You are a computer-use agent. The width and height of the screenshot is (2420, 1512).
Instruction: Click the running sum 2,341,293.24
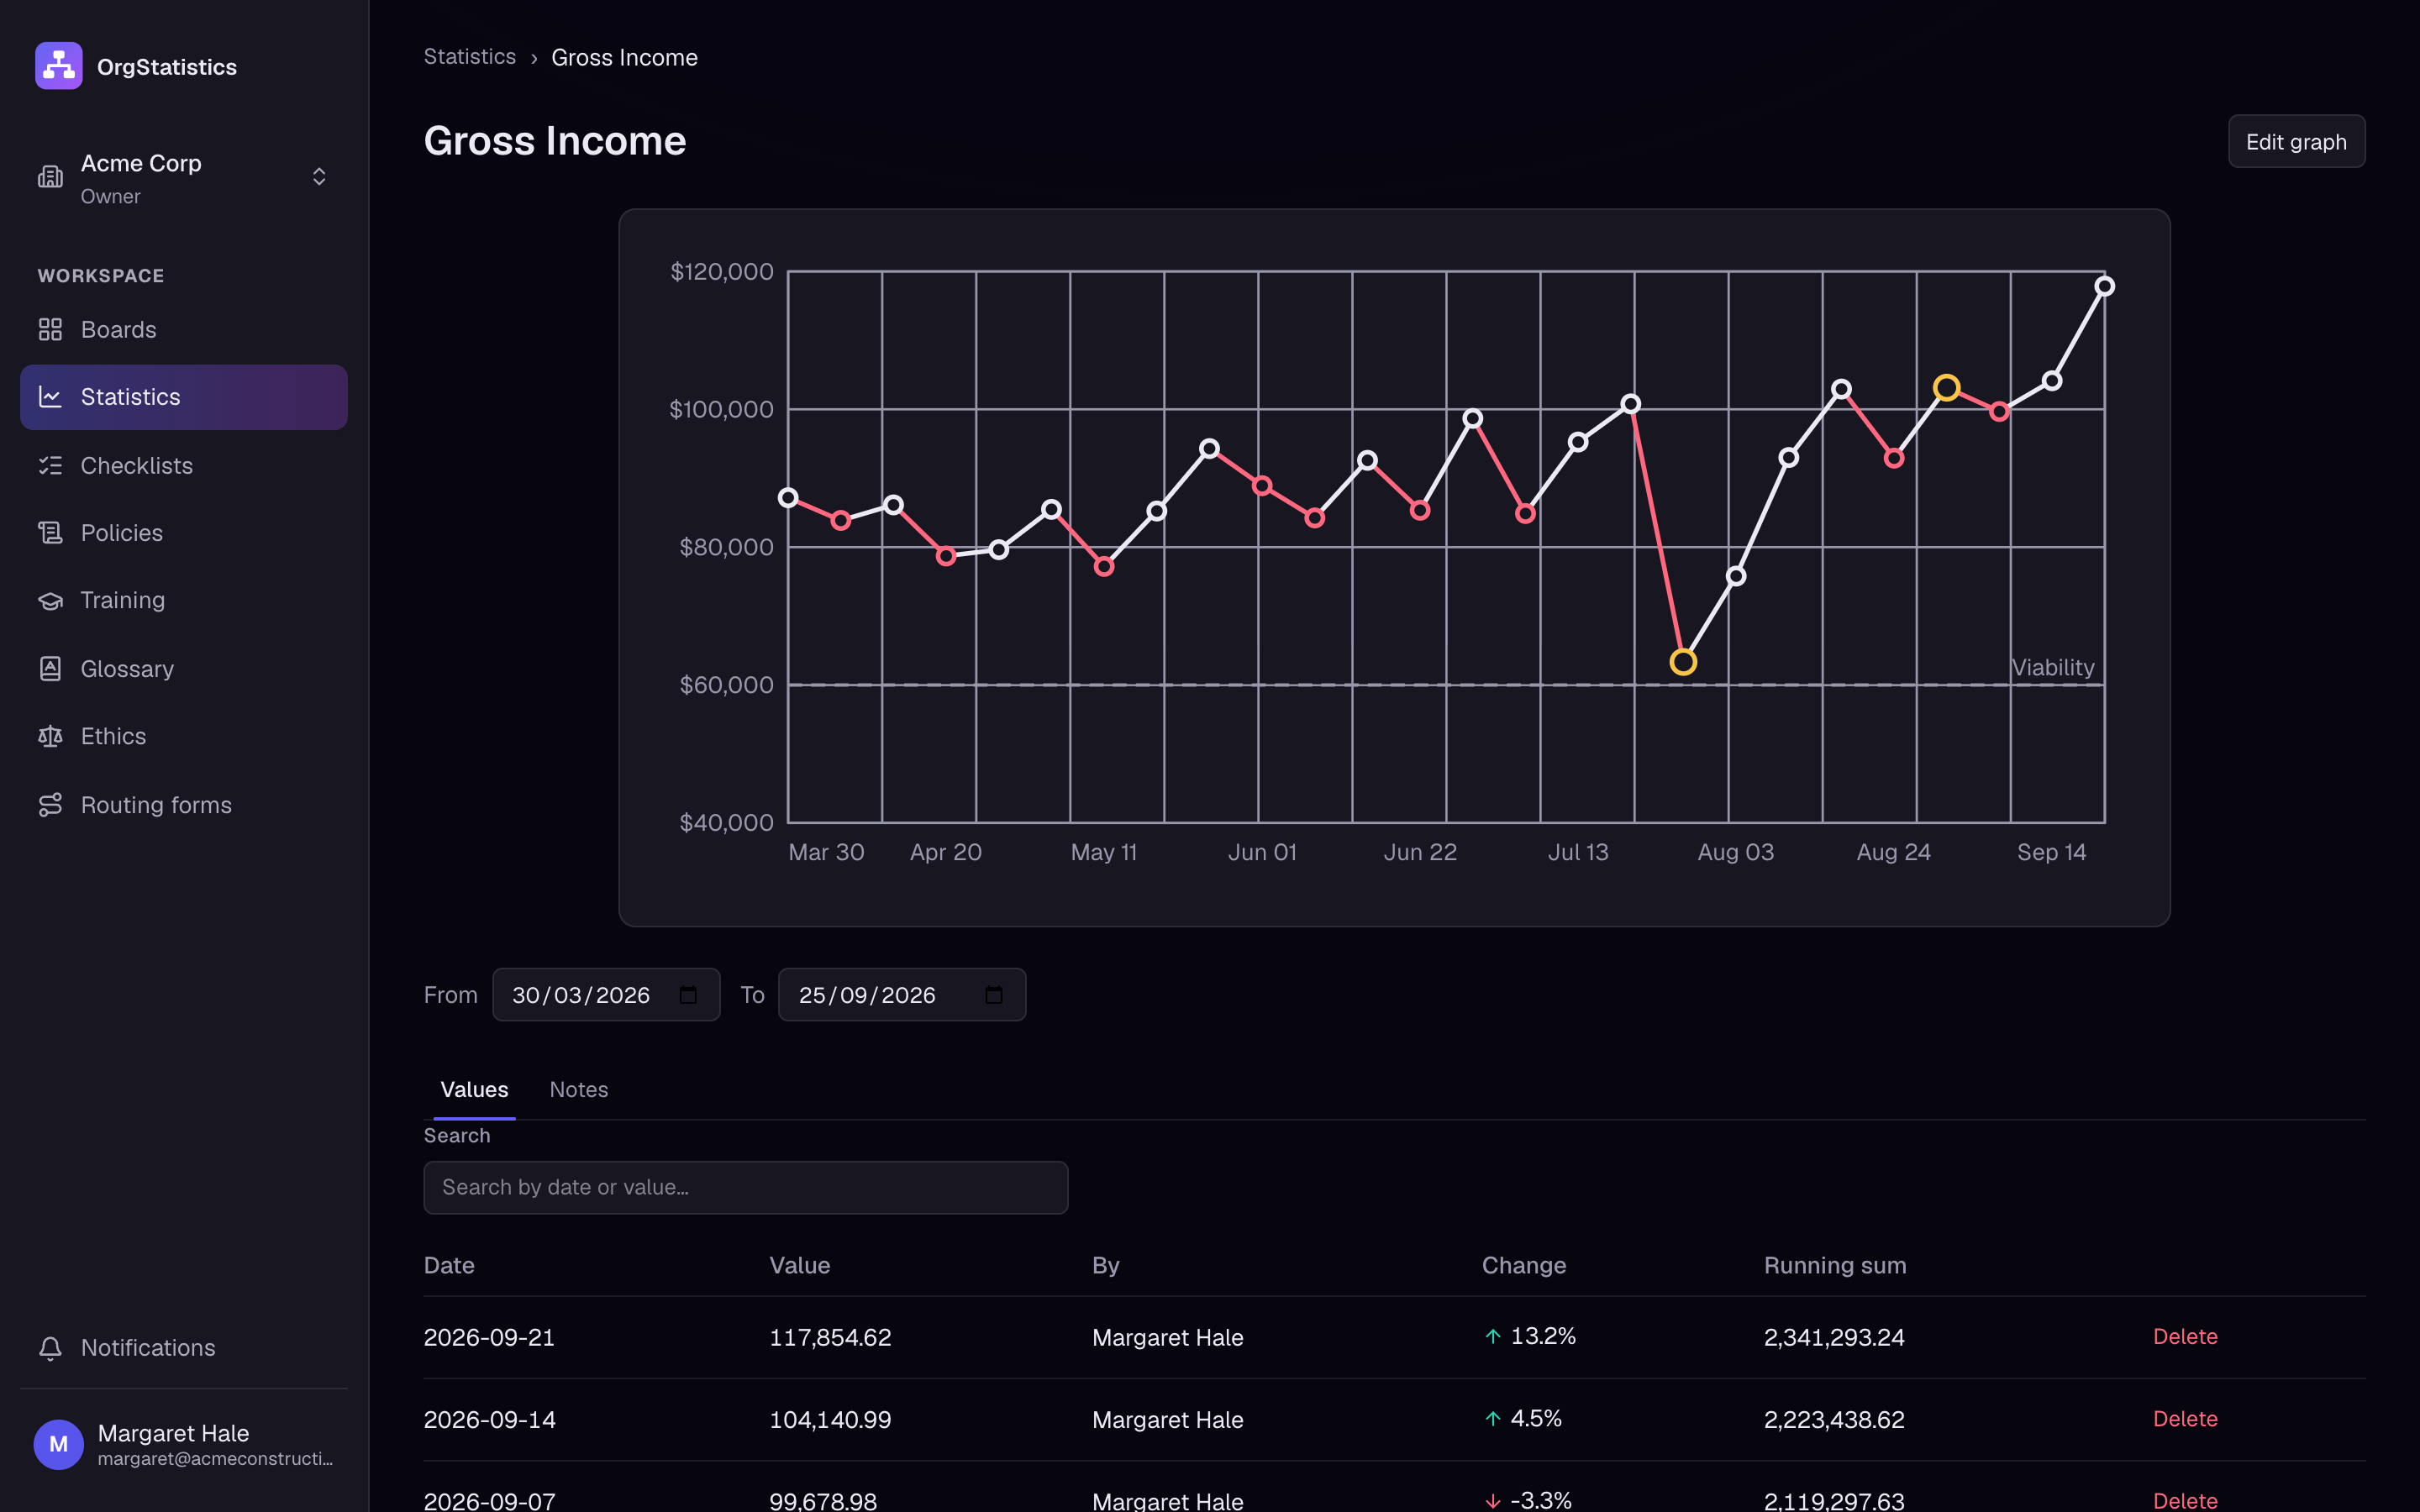click(1834, 1337)
